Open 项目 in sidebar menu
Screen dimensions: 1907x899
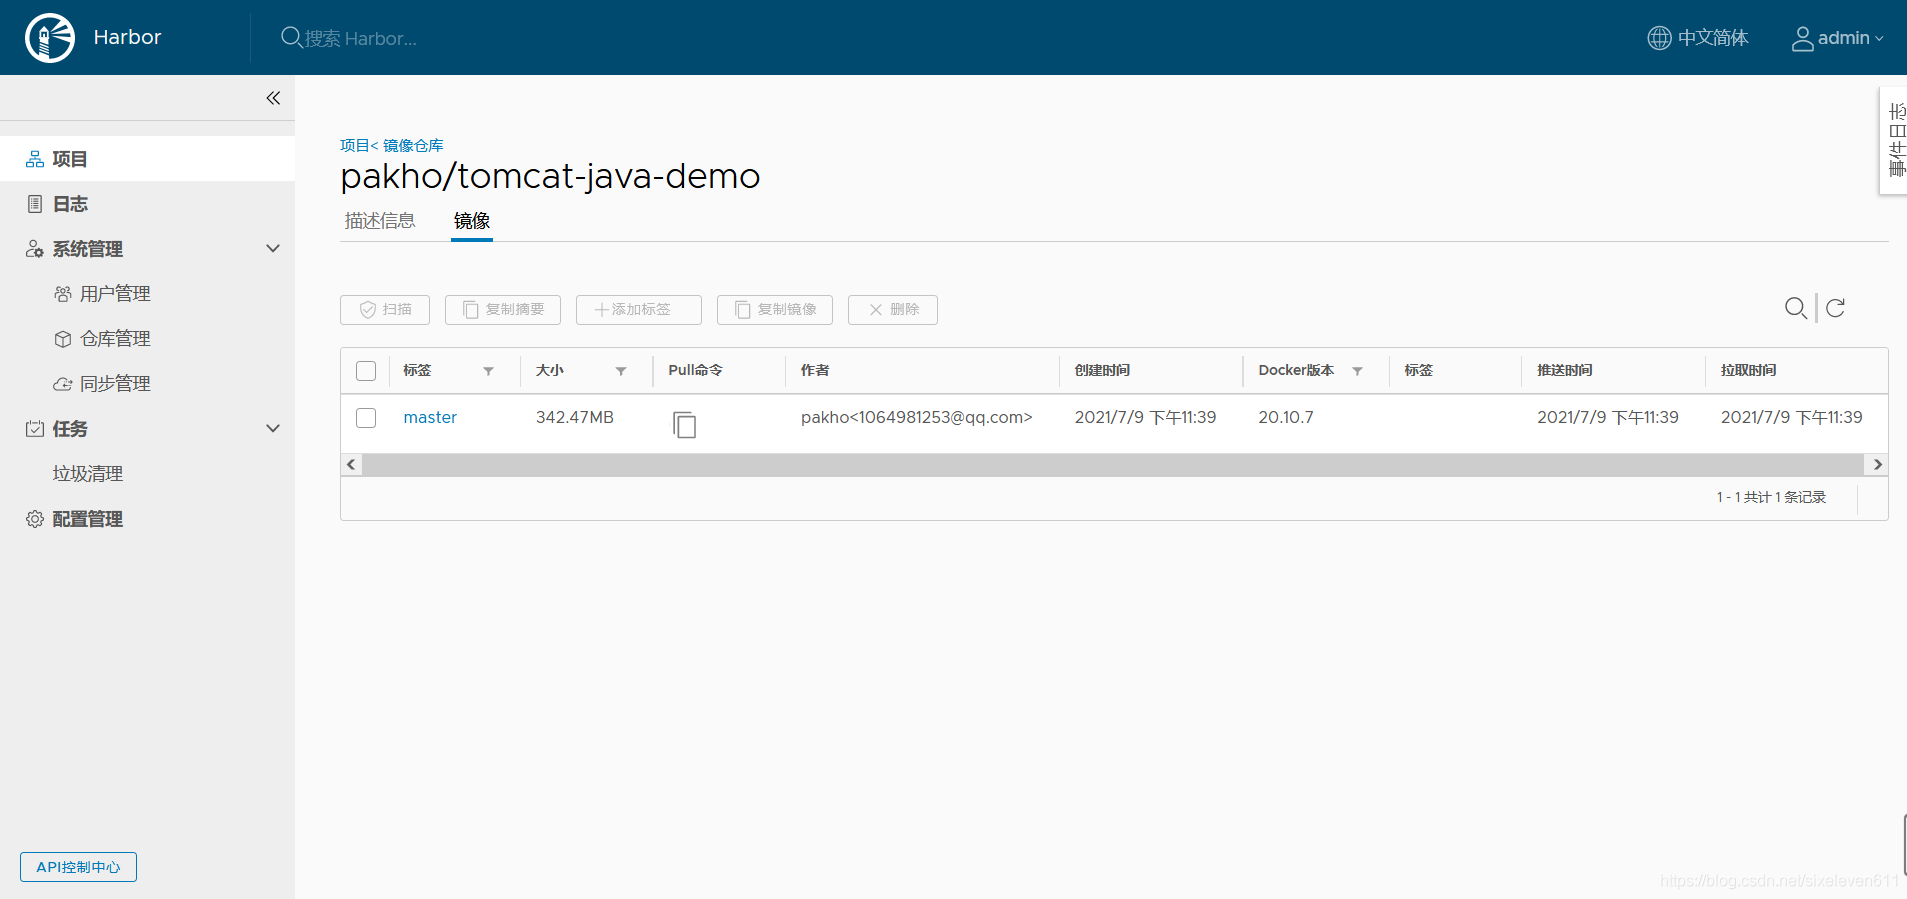pos(147,159)
